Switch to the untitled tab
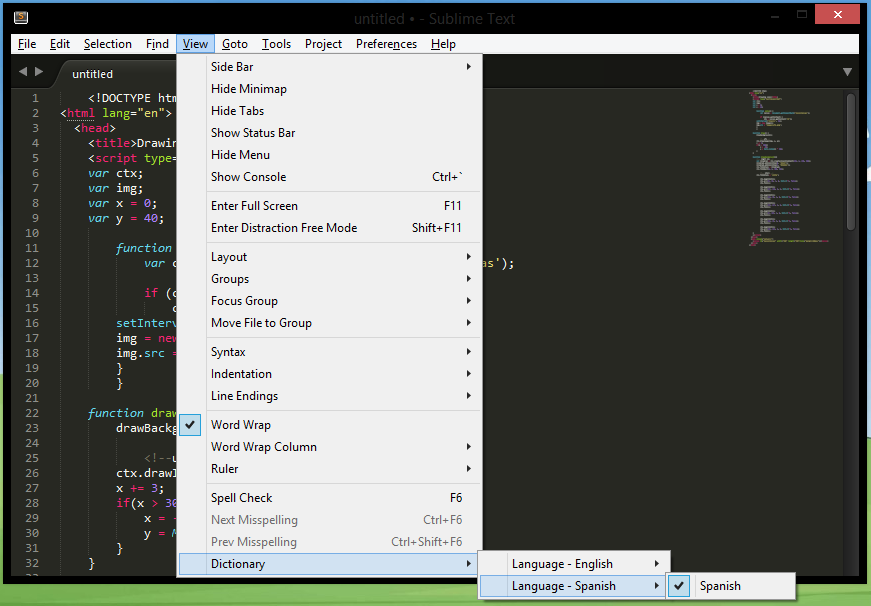The width and height of the screenshot is (871, 606). point(92,74)
